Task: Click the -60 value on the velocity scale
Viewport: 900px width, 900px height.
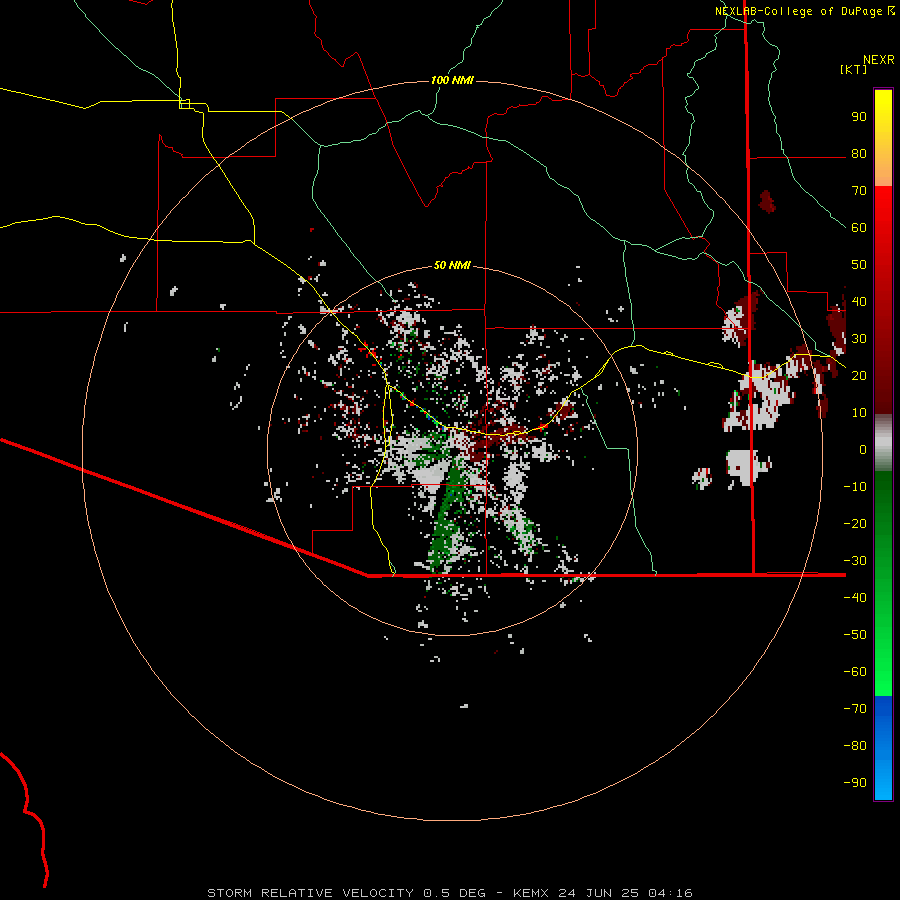Action: coord(855,672)
